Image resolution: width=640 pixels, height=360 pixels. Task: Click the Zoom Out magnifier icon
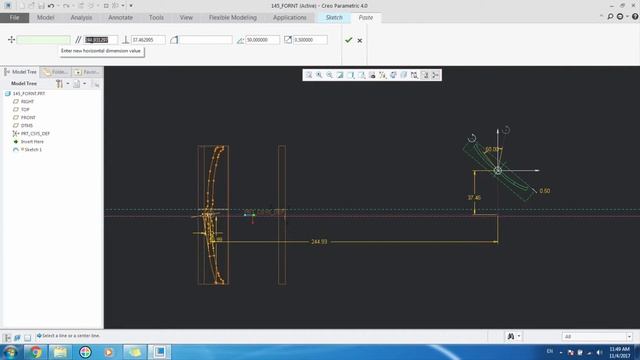(x=329, y=75)
